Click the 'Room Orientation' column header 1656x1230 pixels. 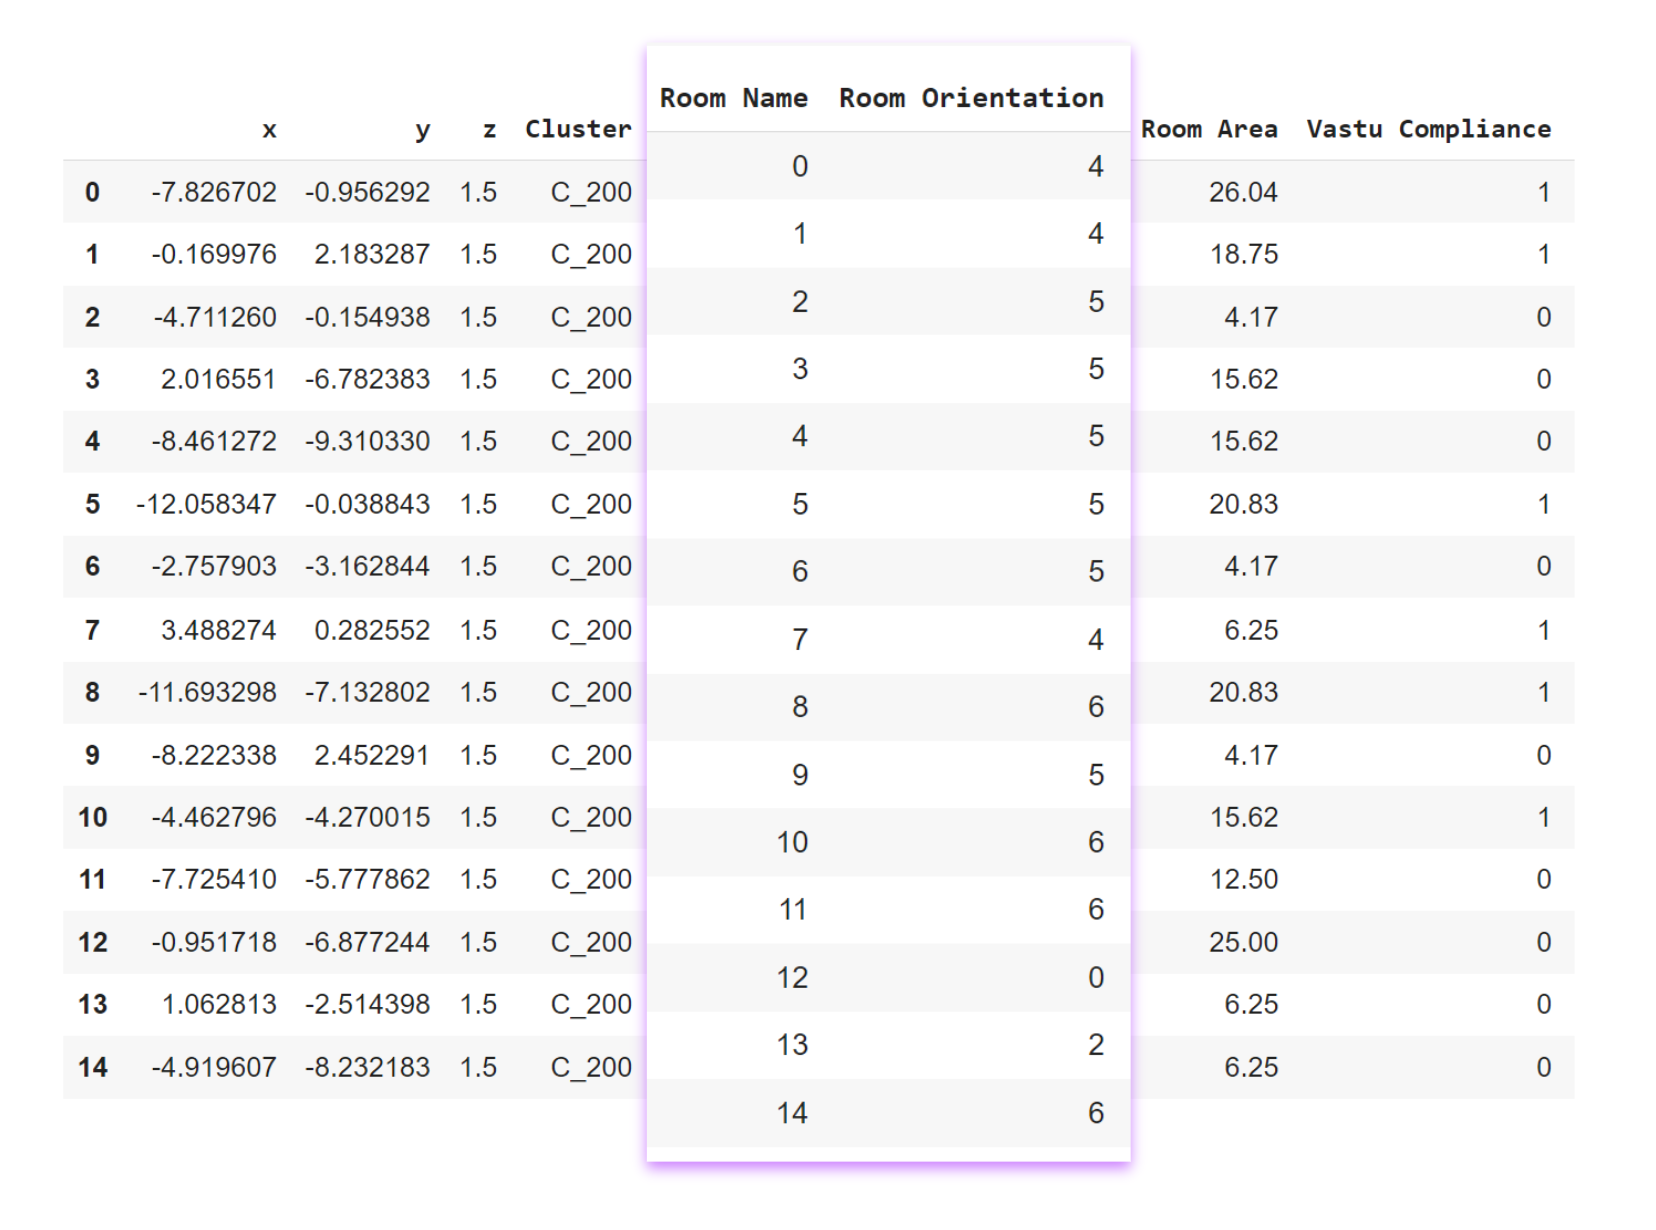(x=971, y=98)
